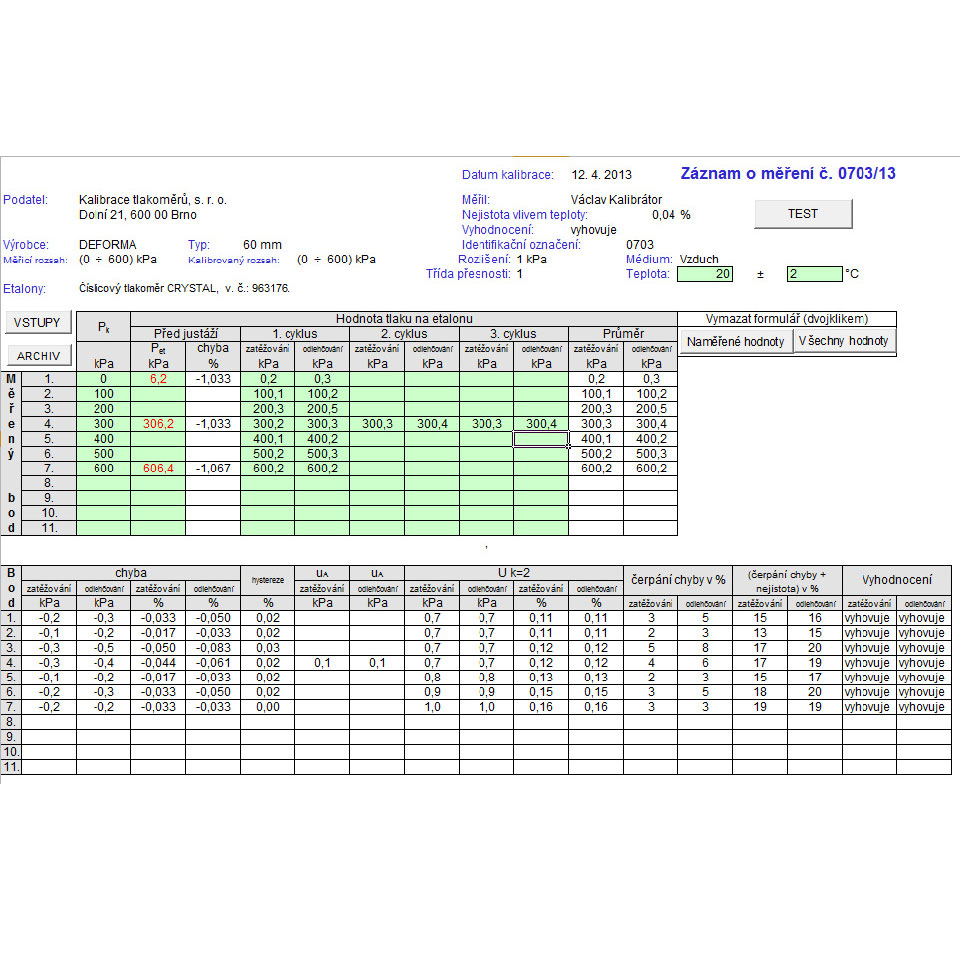Click the value 13 in results row 2
The image size is (961, 961).
click(x=760, y=632)
